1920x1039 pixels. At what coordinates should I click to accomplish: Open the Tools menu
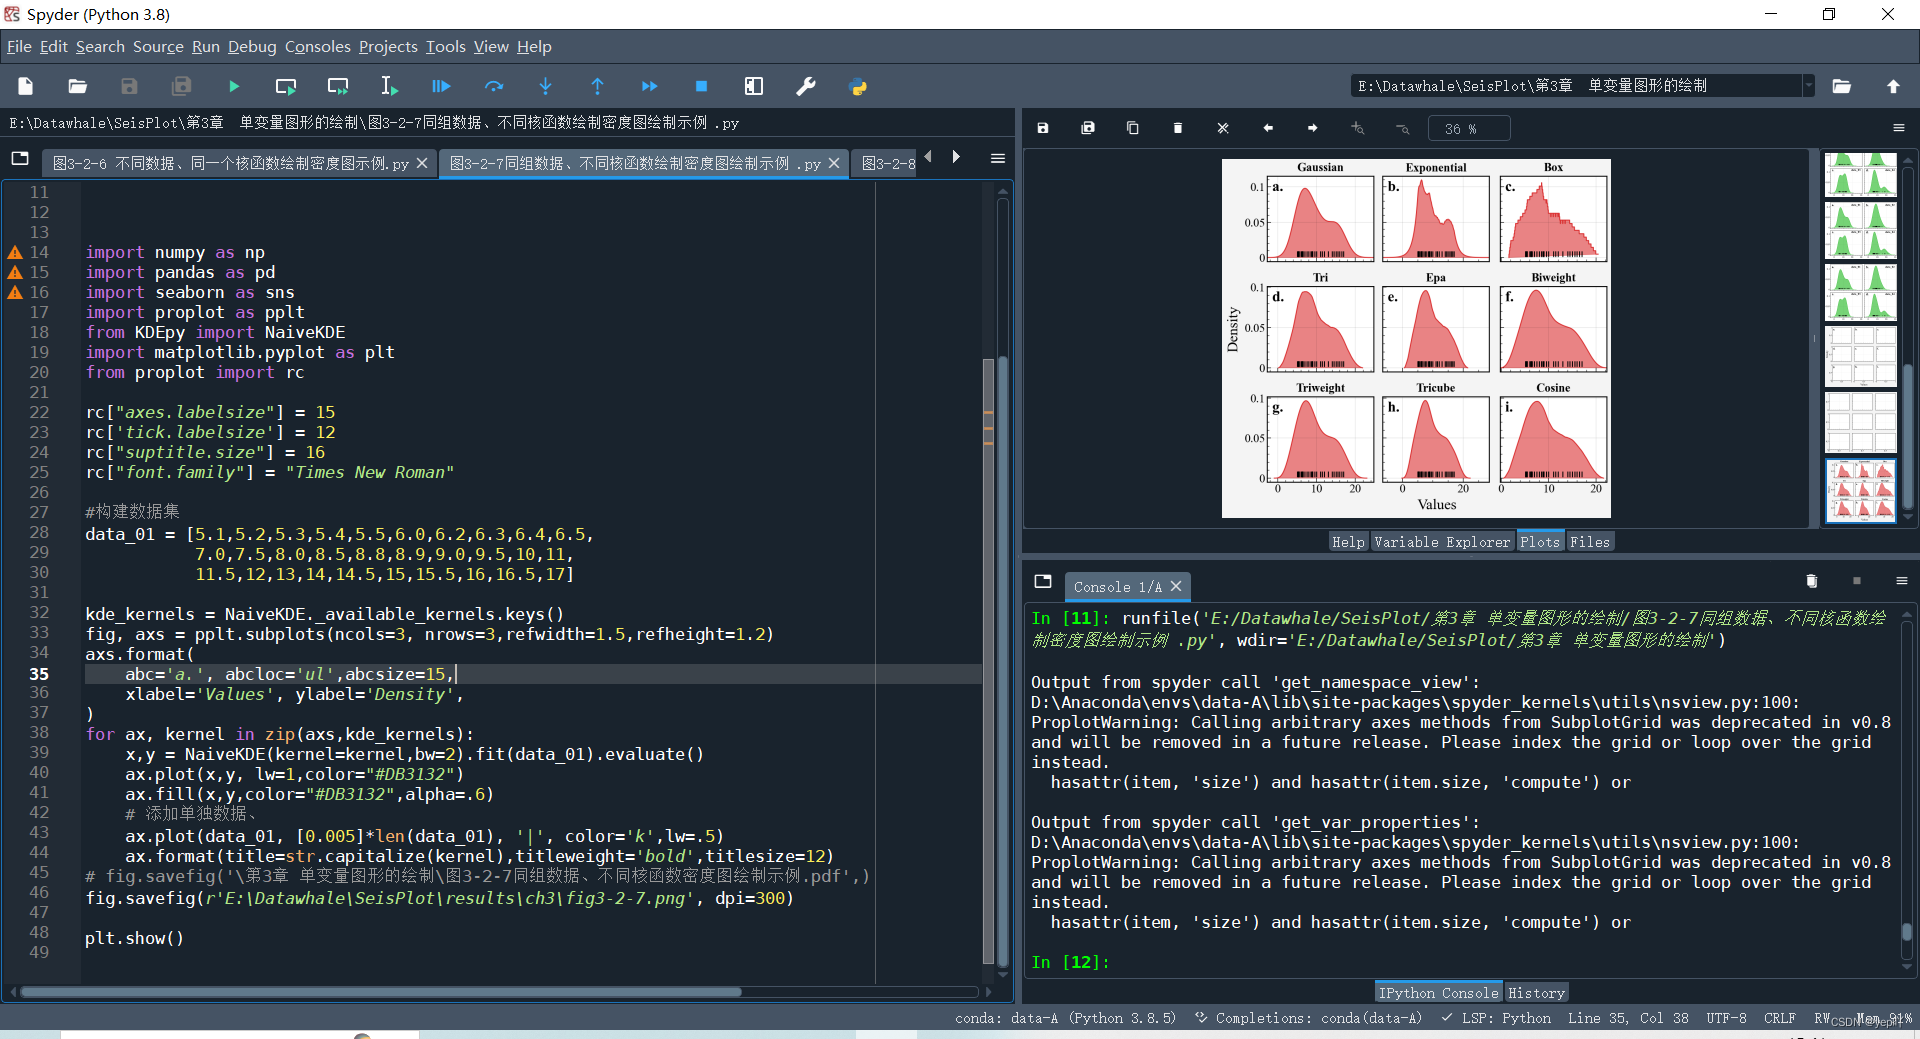[x=446, y=46]
